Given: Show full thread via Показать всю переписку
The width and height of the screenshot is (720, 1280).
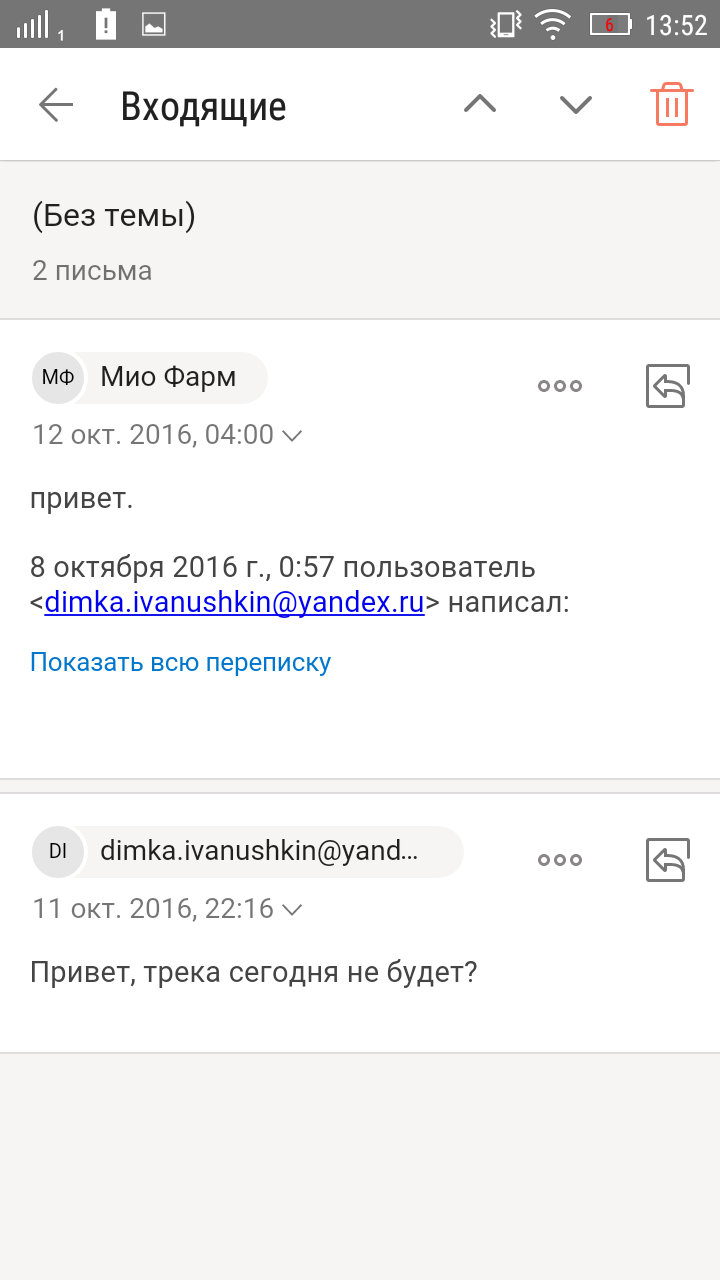Looking at the screenshot, I should [180, 662].
